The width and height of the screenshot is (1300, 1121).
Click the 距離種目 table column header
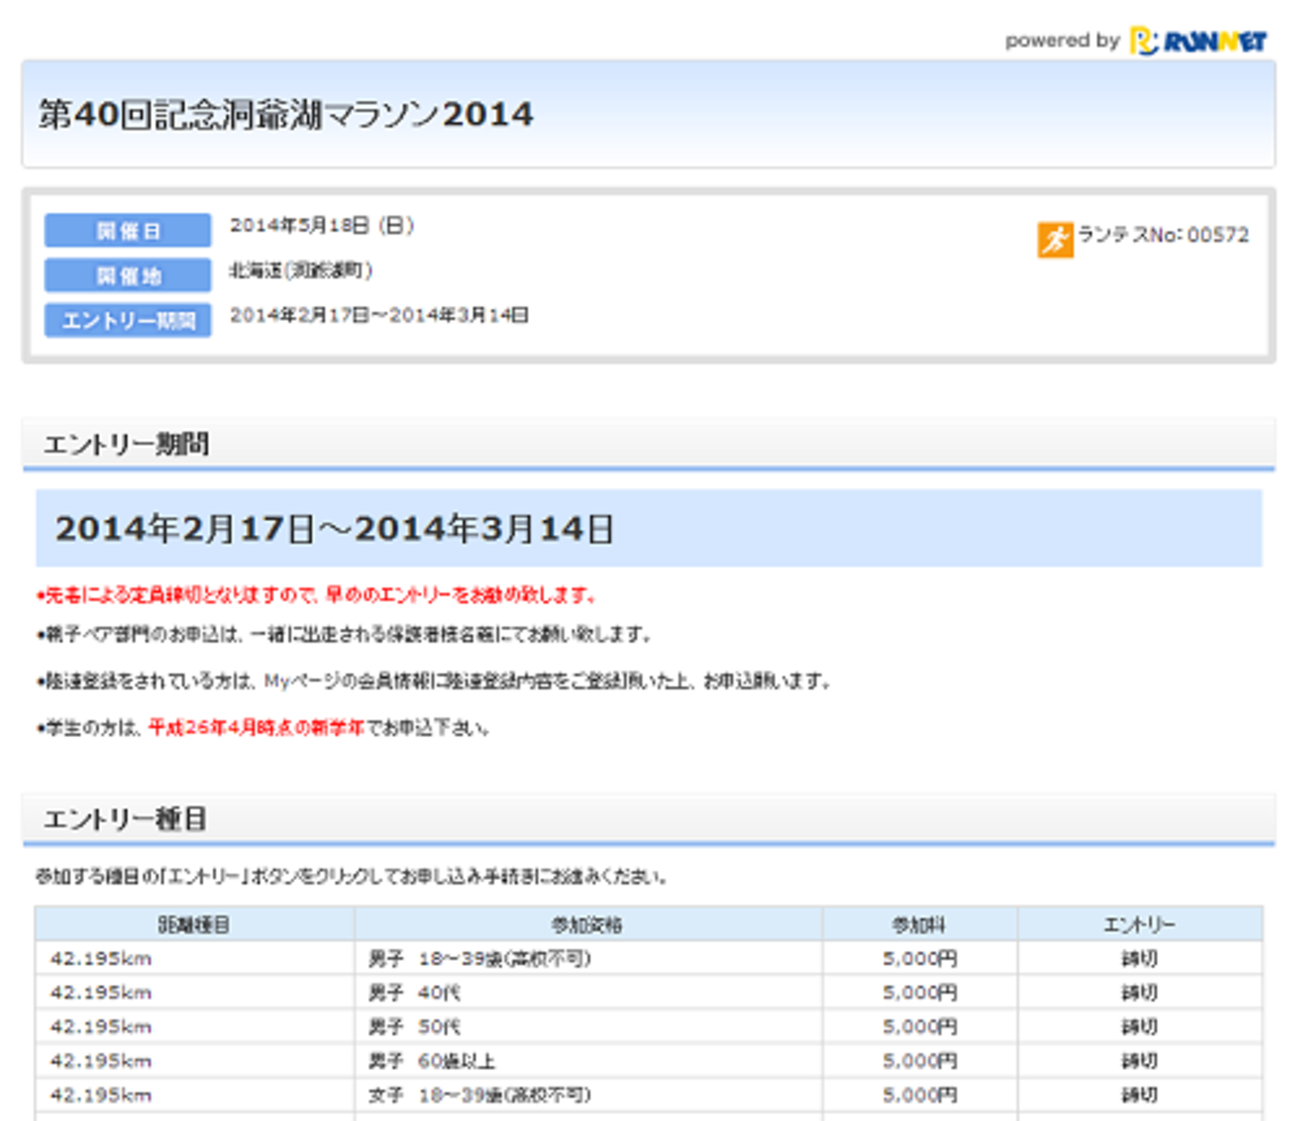(194, 924)
